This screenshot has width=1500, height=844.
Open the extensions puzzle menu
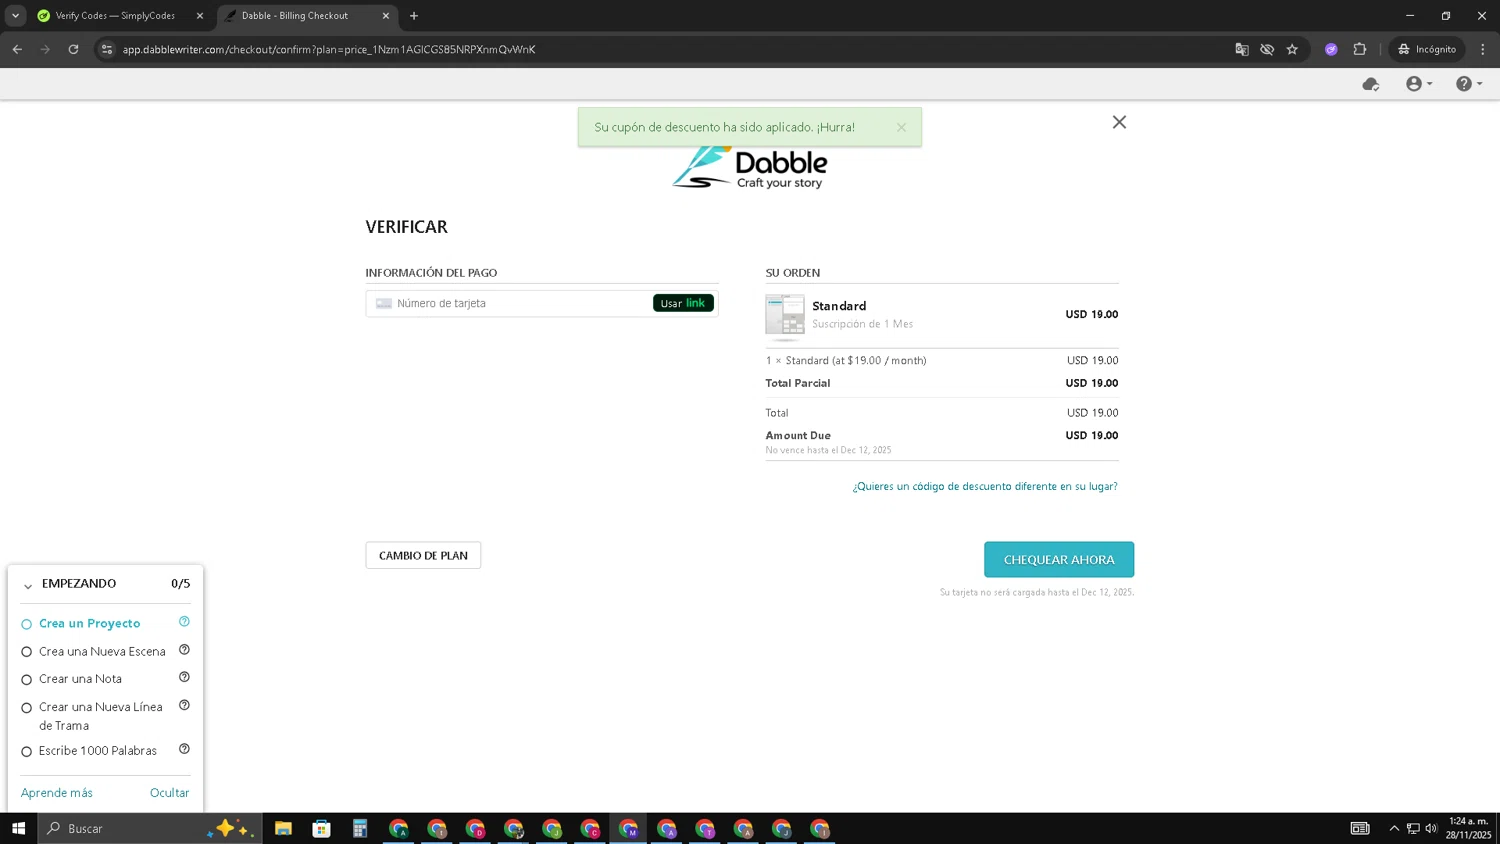coord(1359,49)
